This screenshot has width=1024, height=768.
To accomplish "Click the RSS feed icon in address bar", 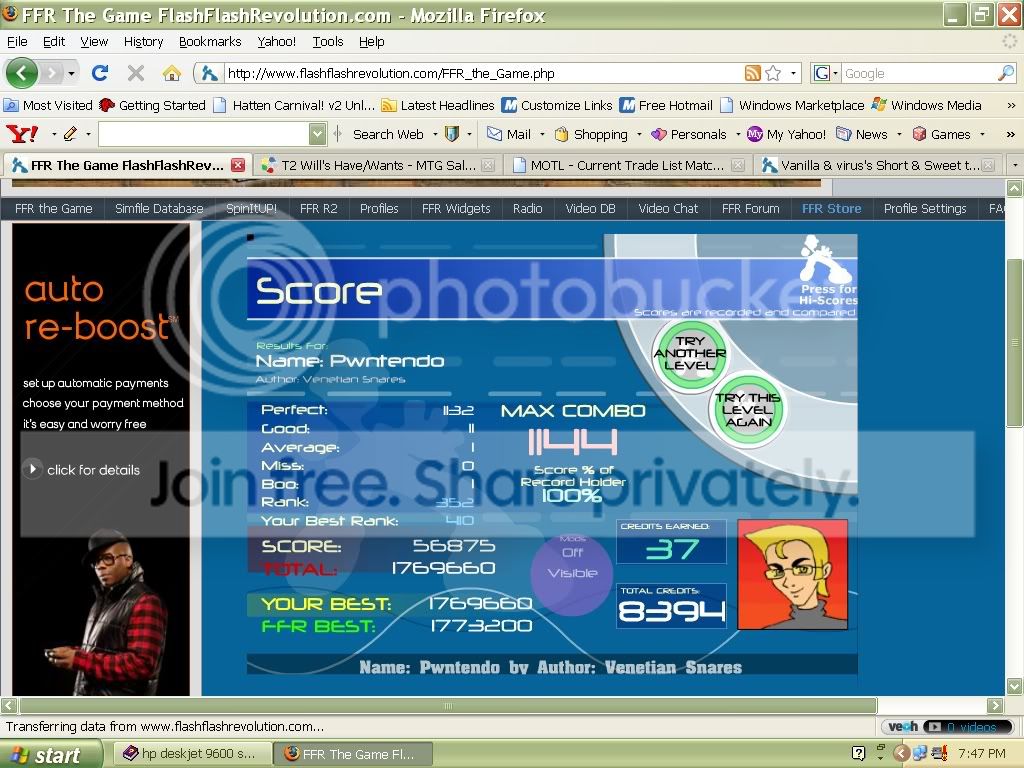I will tap(752, 73).
